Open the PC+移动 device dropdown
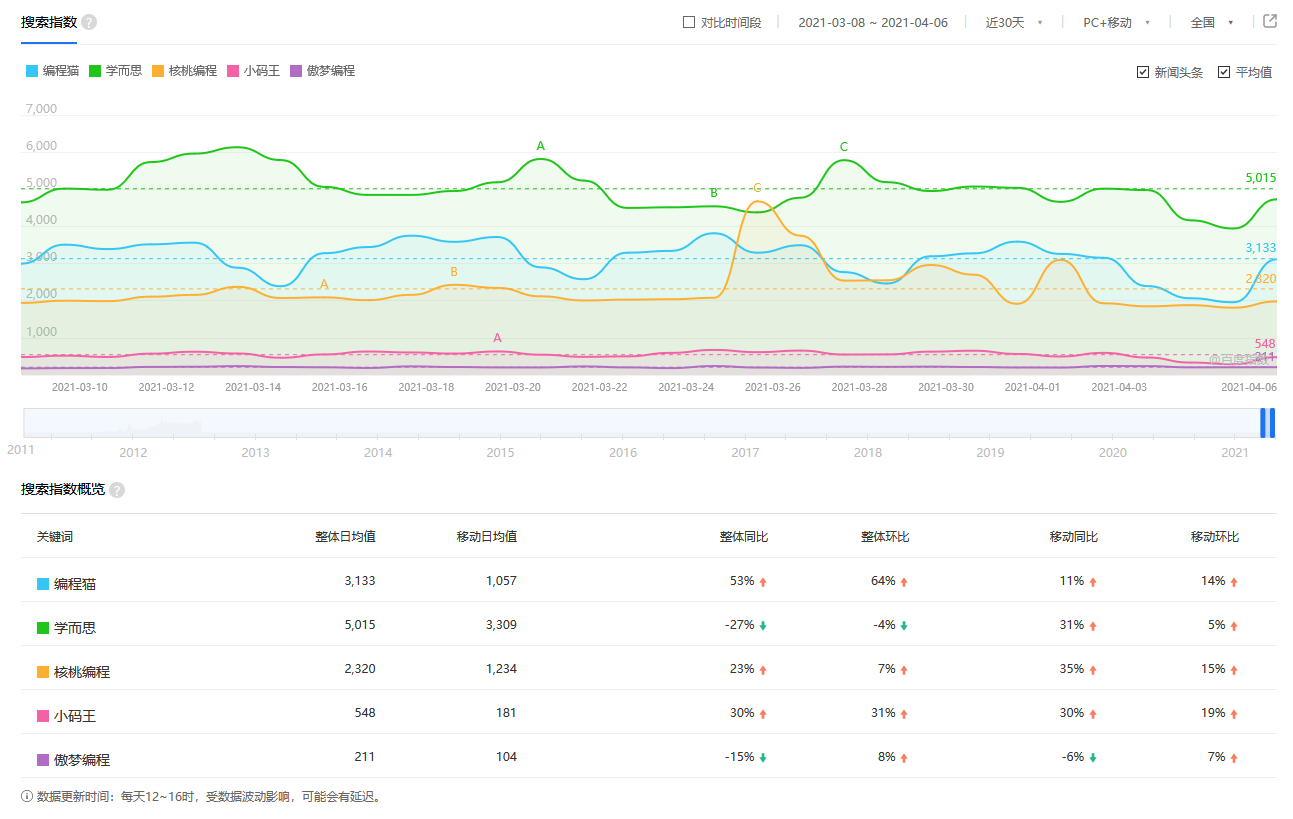The height and width of the screenshot is (819, 1293). 1116,22
